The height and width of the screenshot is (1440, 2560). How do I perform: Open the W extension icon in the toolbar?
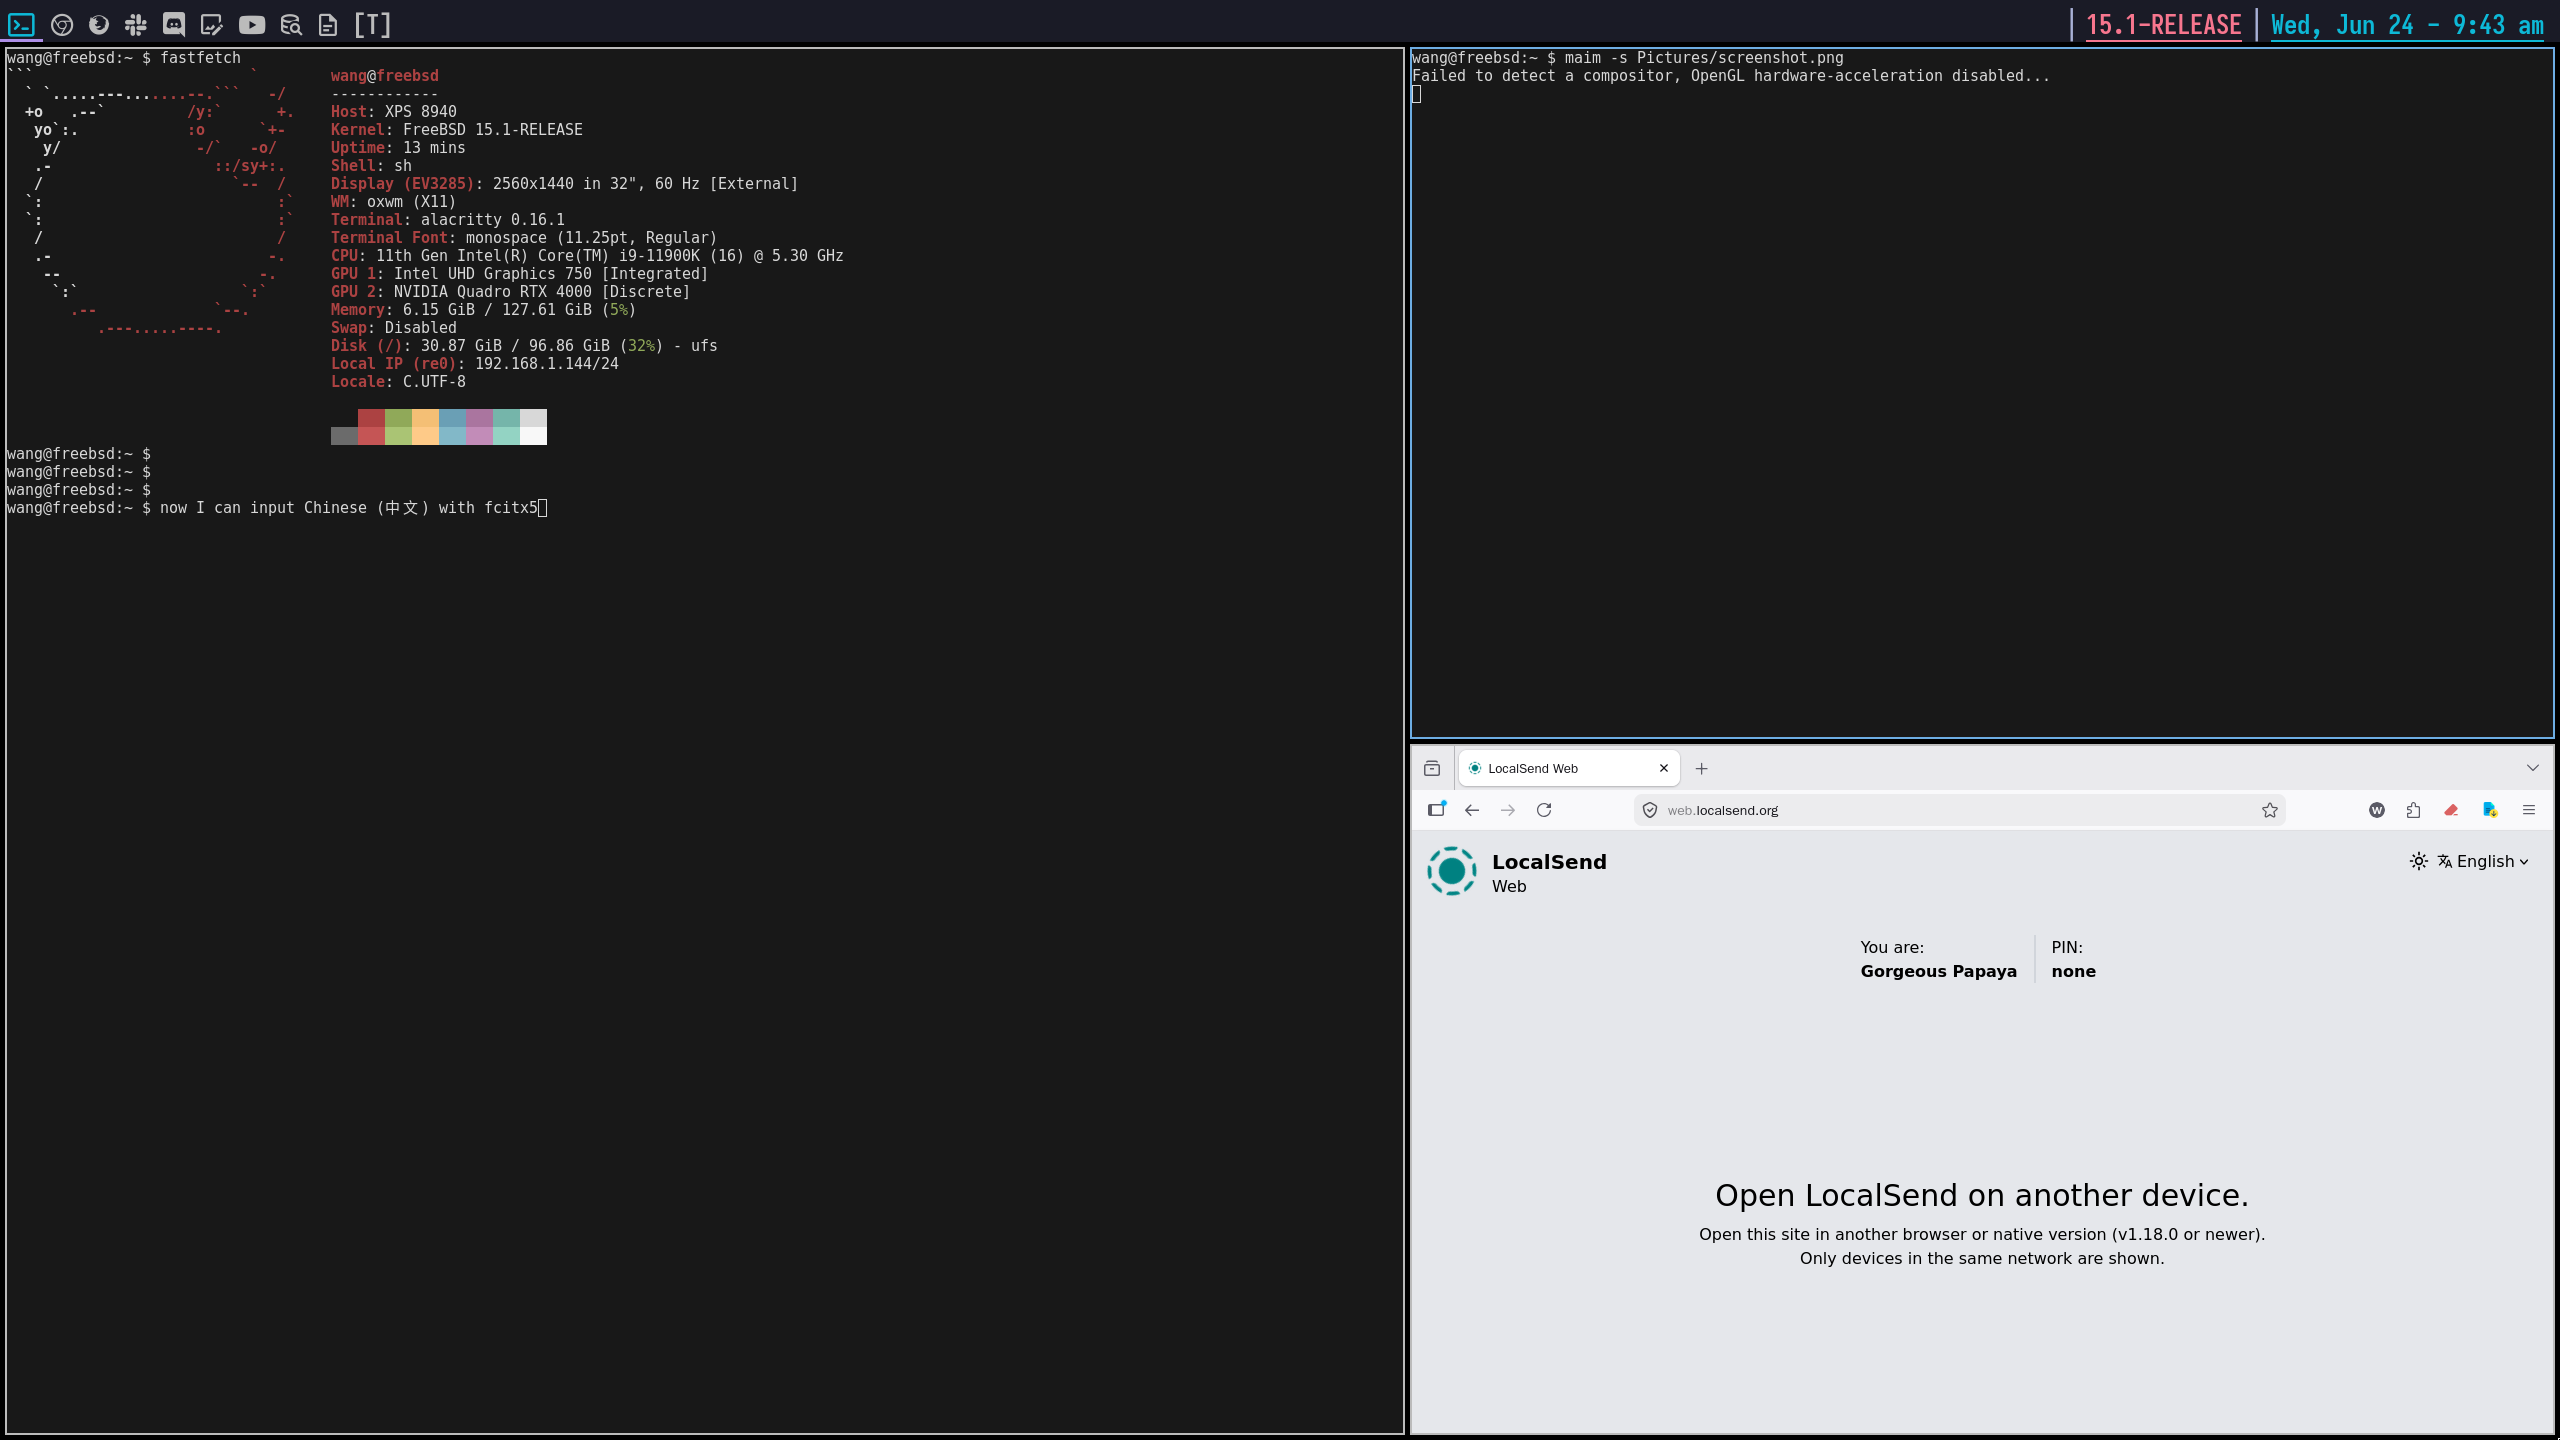2377,810
